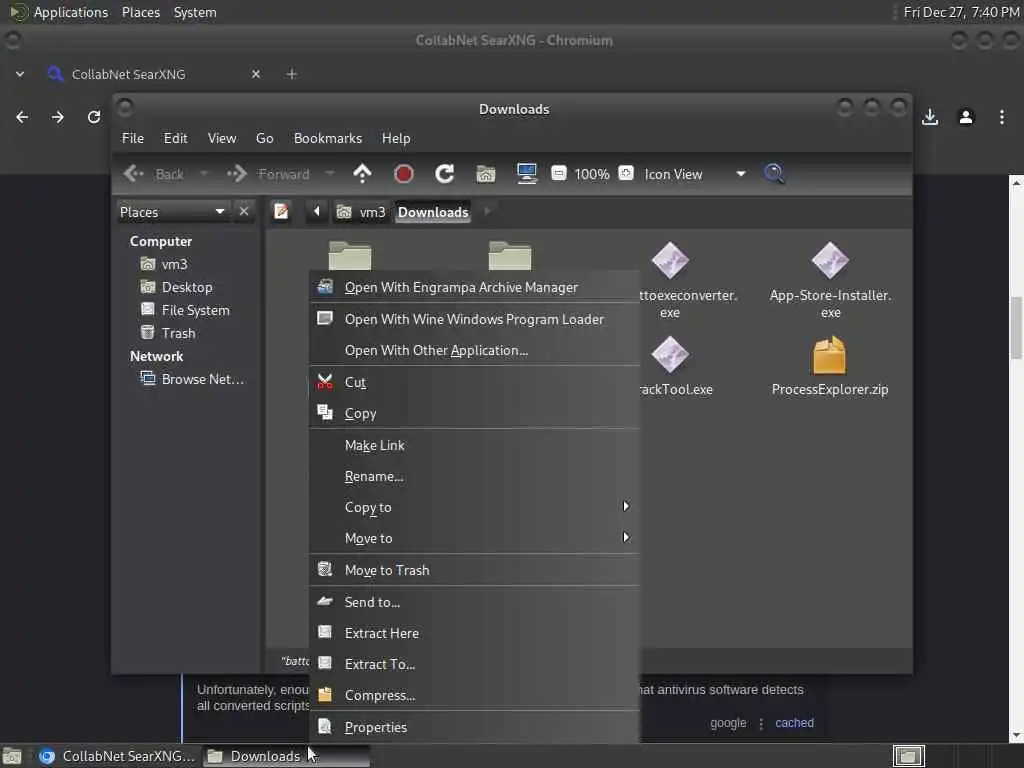Image resolution: width=1024 pixels, height=768 pixels.
Task: Close the CollabNet SearXNG tab
Action: (256, 74)
